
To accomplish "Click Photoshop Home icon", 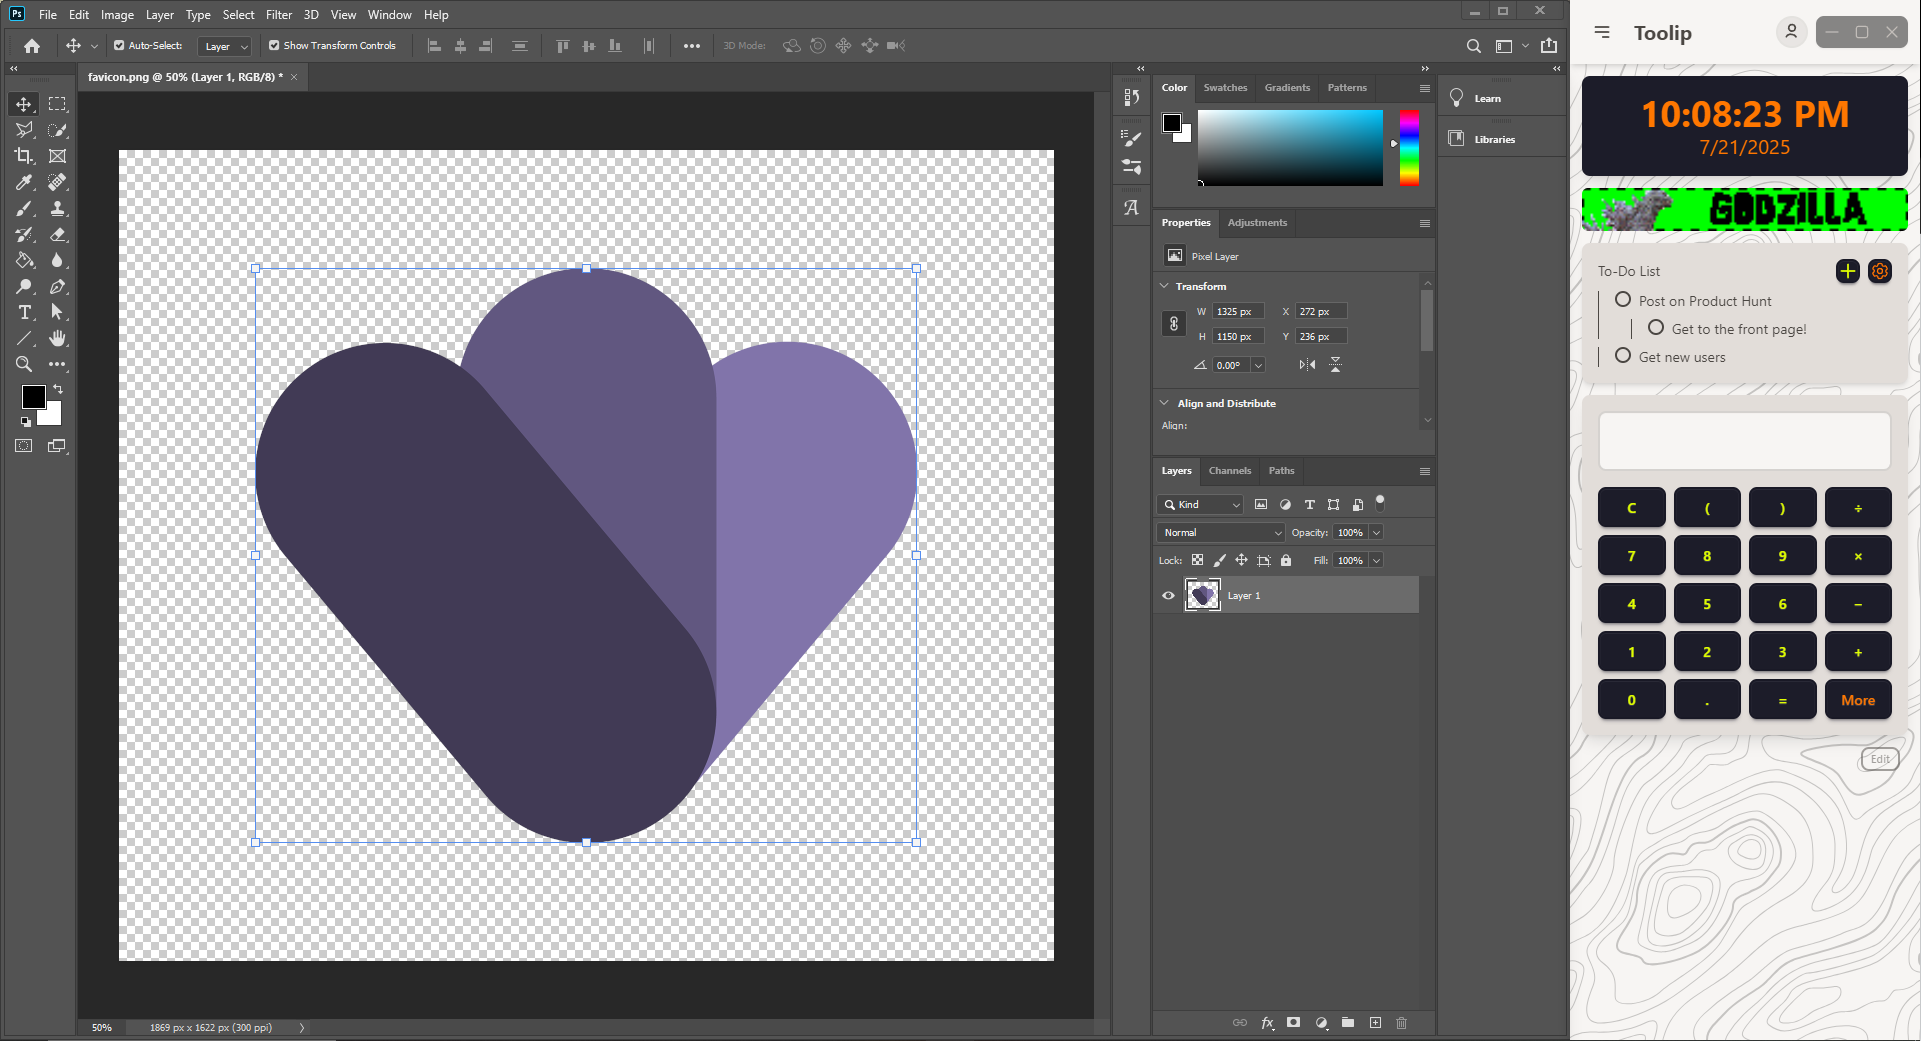I will (32, 46).
